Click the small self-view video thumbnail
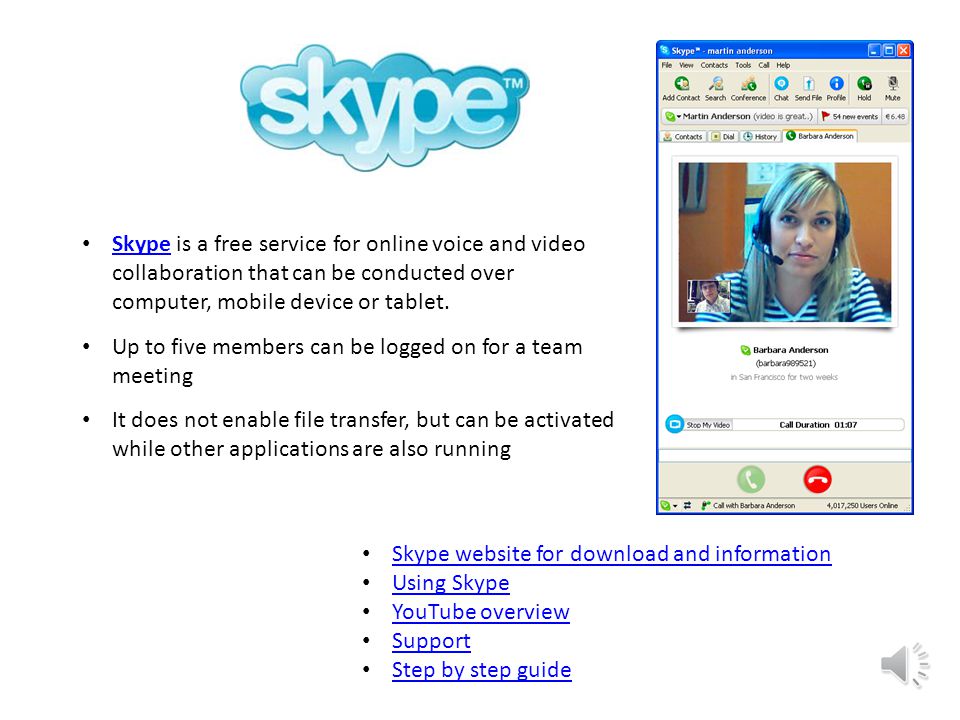Image resolution: width=960 pixels, height=720 pixels. (x=708, y=296)
